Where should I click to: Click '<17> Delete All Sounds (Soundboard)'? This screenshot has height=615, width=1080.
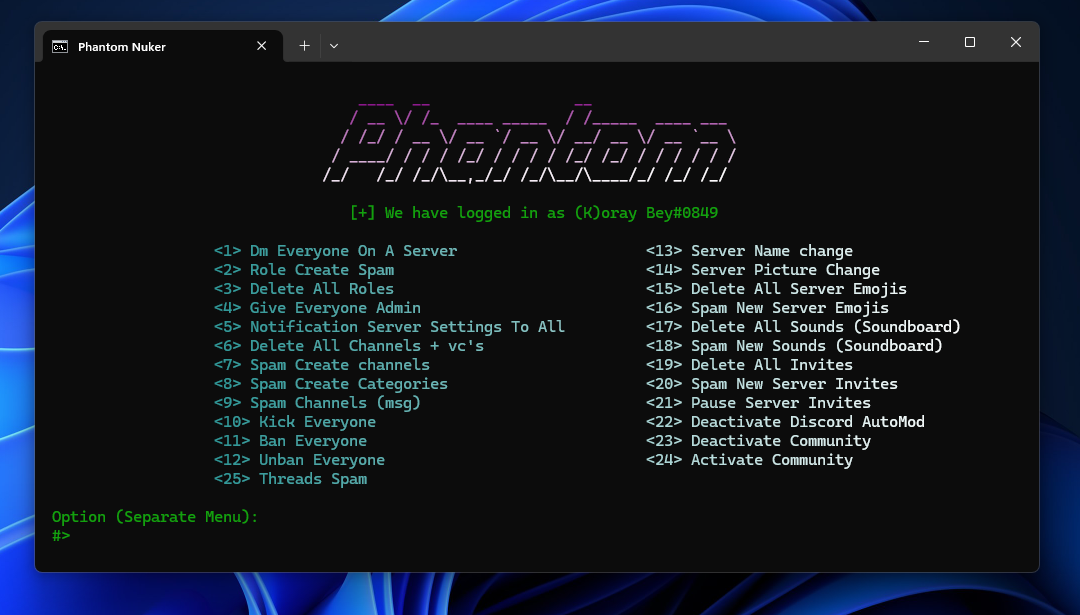tap(803, 326)
